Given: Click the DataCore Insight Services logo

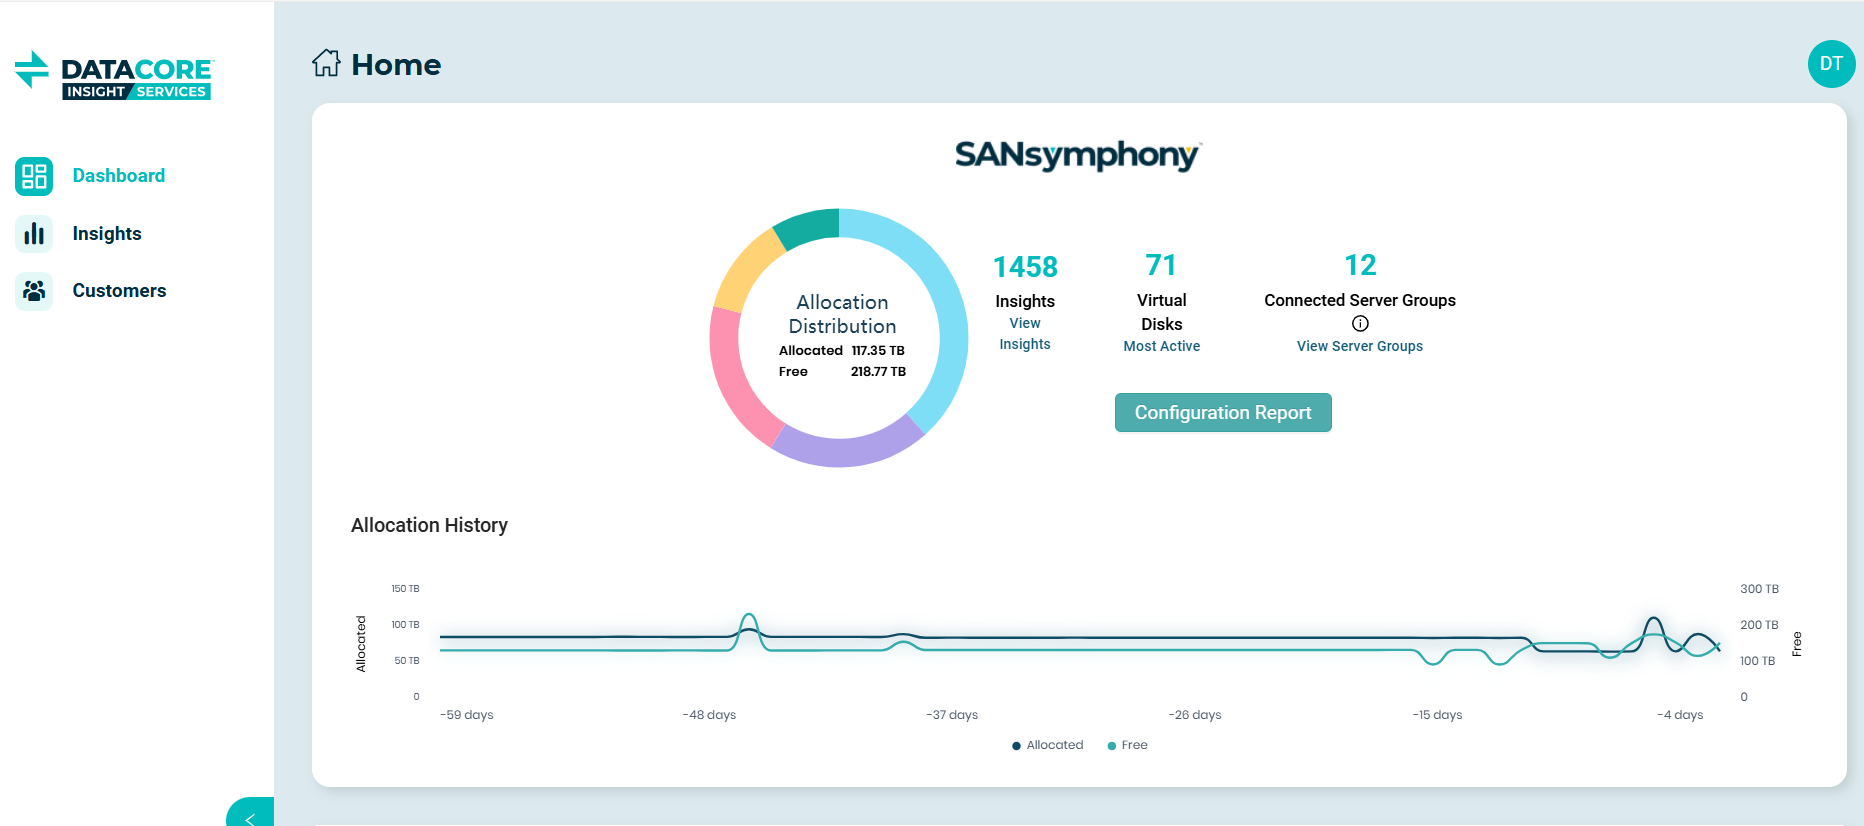Looking at the screenshot, I should pos(114,76).
